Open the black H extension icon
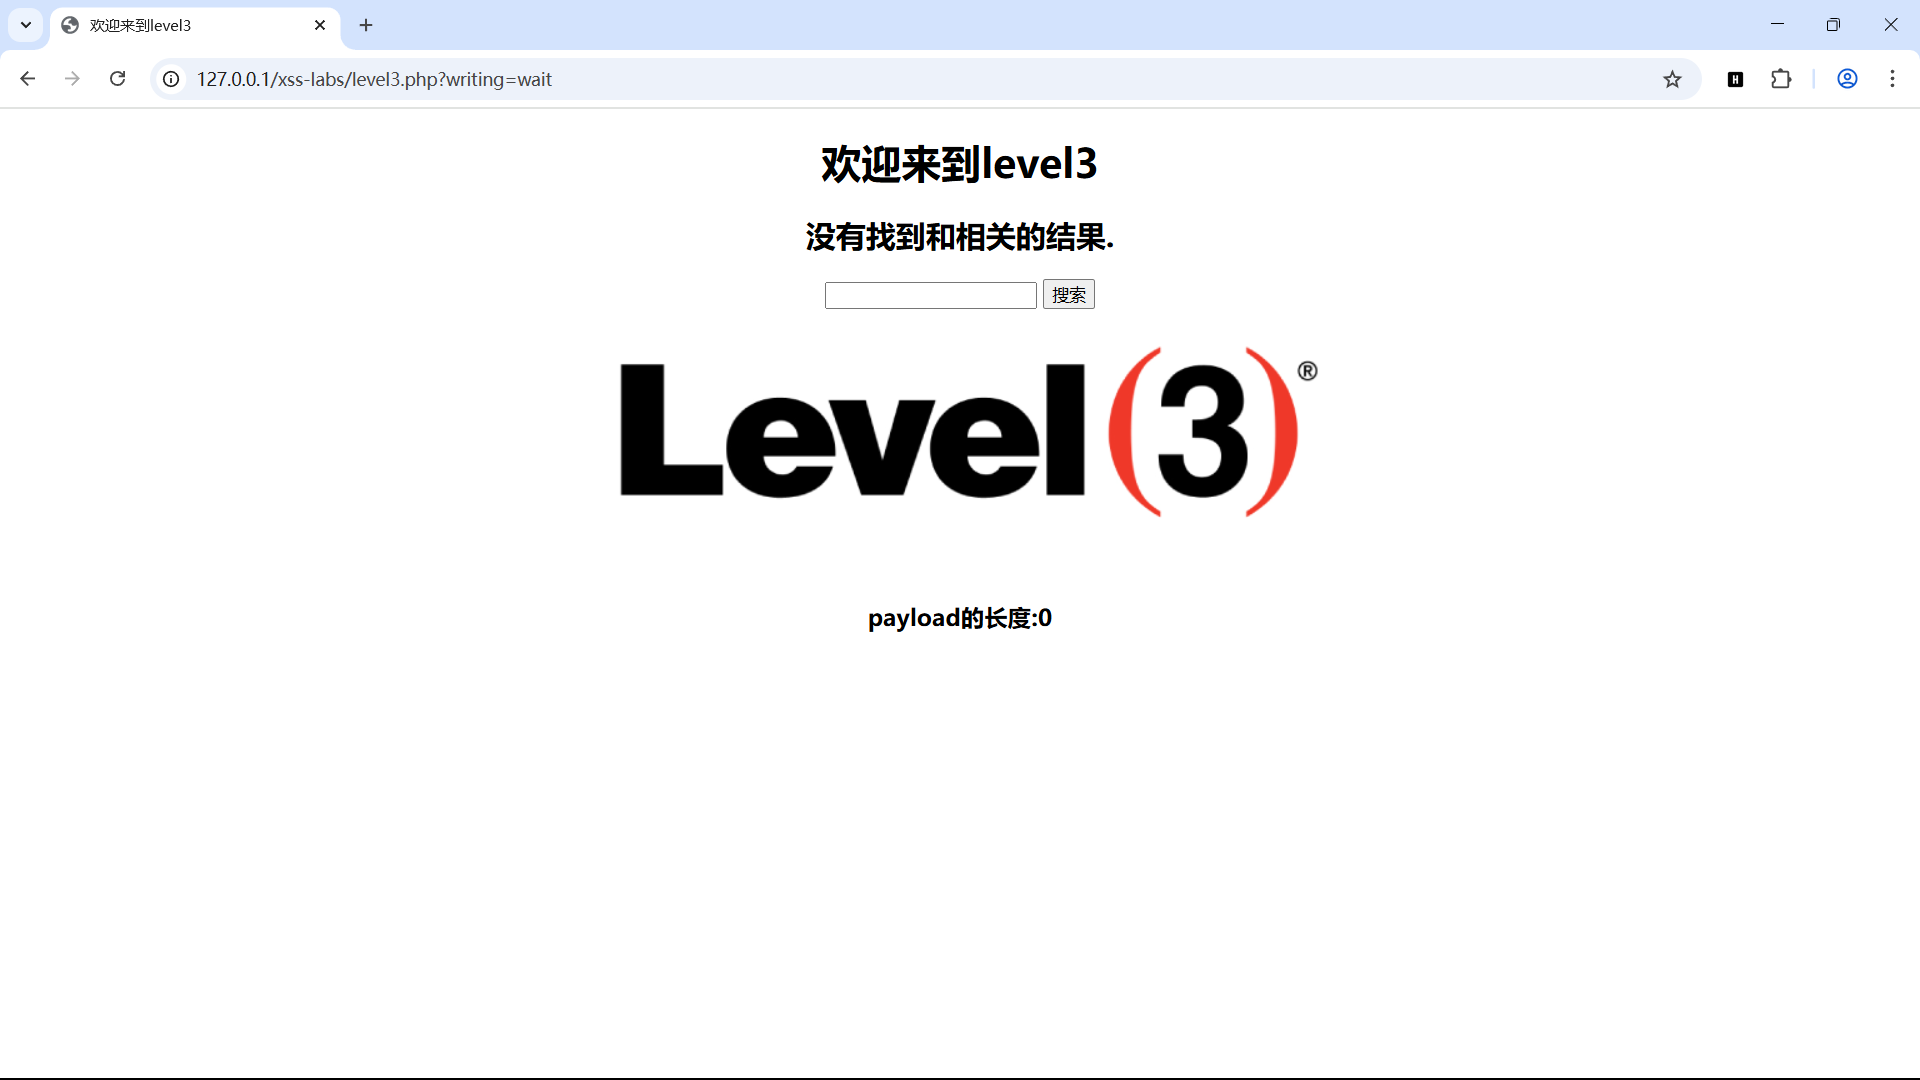1920x1080 pixels. [x=1735, y=79]
